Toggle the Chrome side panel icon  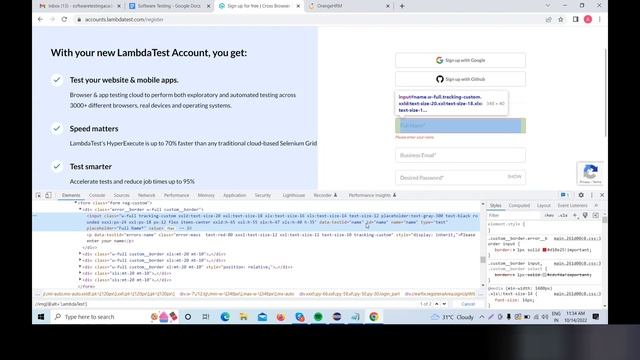coord(576,19)
